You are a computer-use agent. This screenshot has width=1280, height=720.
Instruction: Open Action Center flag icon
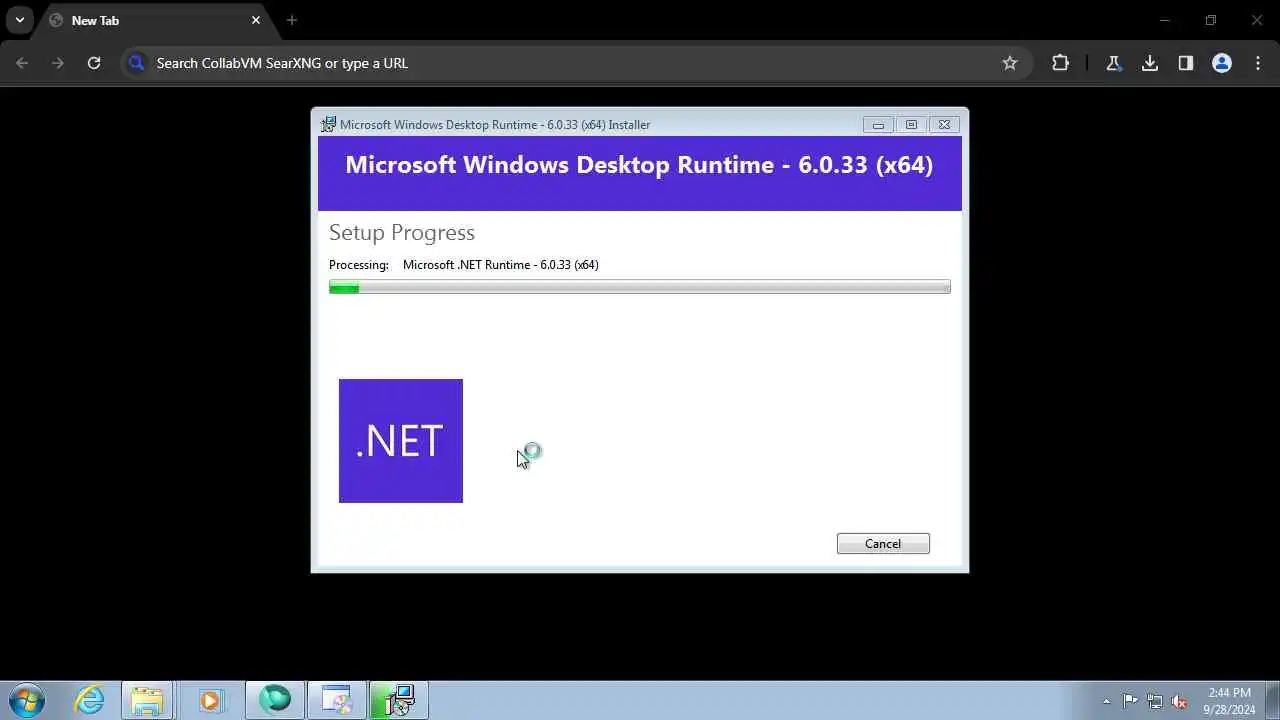click(1130, 701)
